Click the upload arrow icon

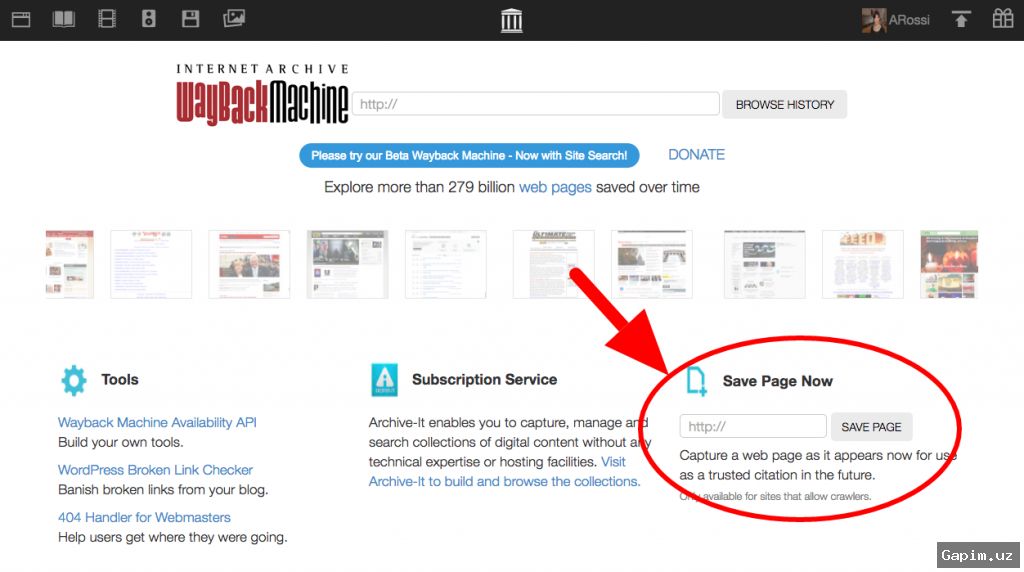click(x=961, y=19)
